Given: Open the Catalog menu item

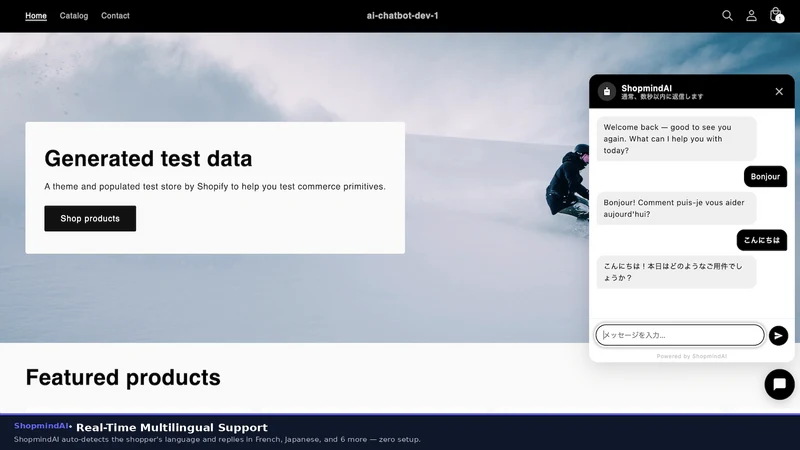Looking at the screenshot, I should [x=73, y=15].
